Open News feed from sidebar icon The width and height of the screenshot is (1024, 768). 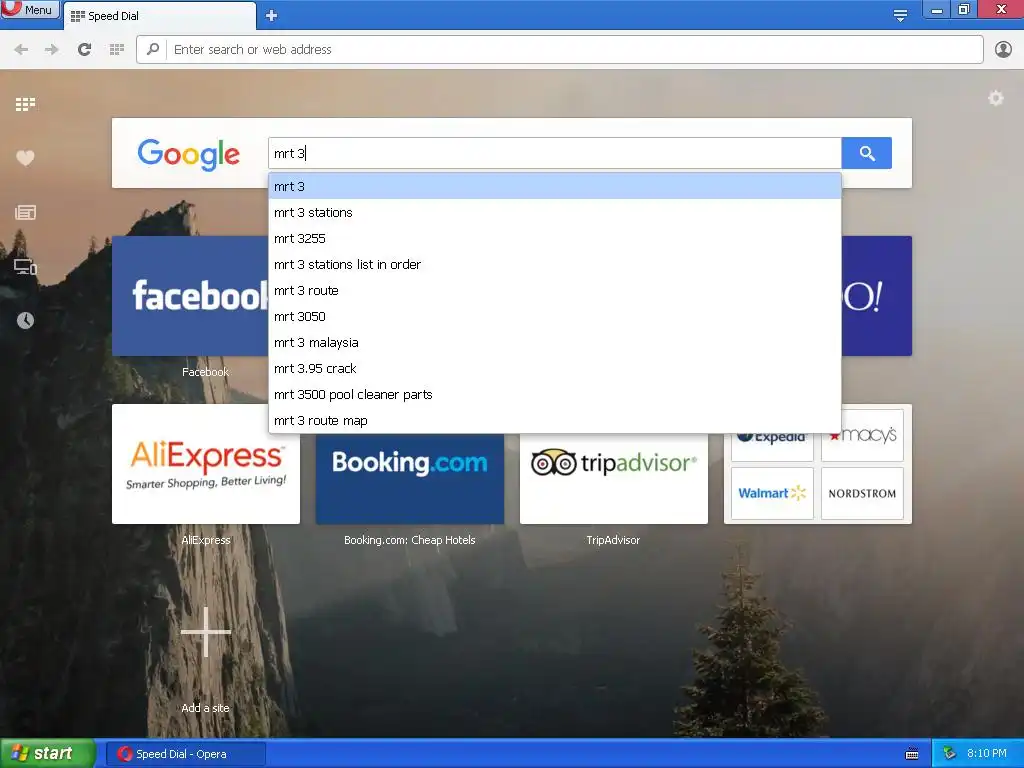pos(25,212)
